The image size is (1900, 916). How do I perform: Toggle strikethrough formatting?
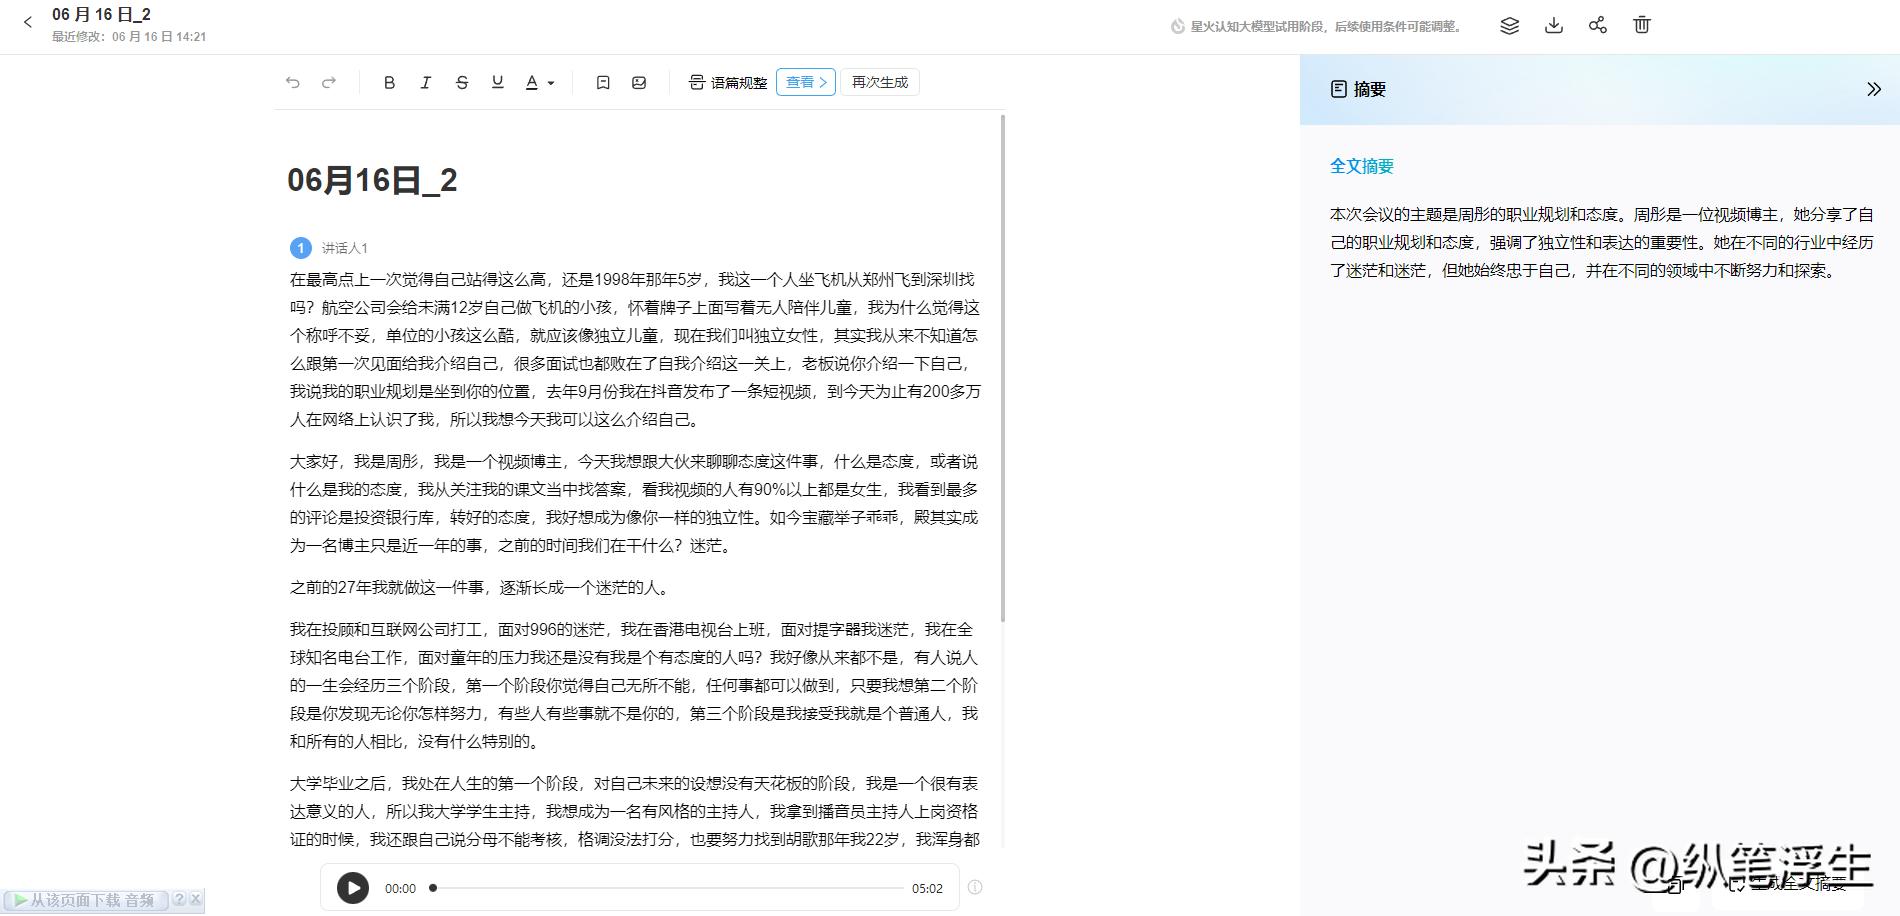461,83
